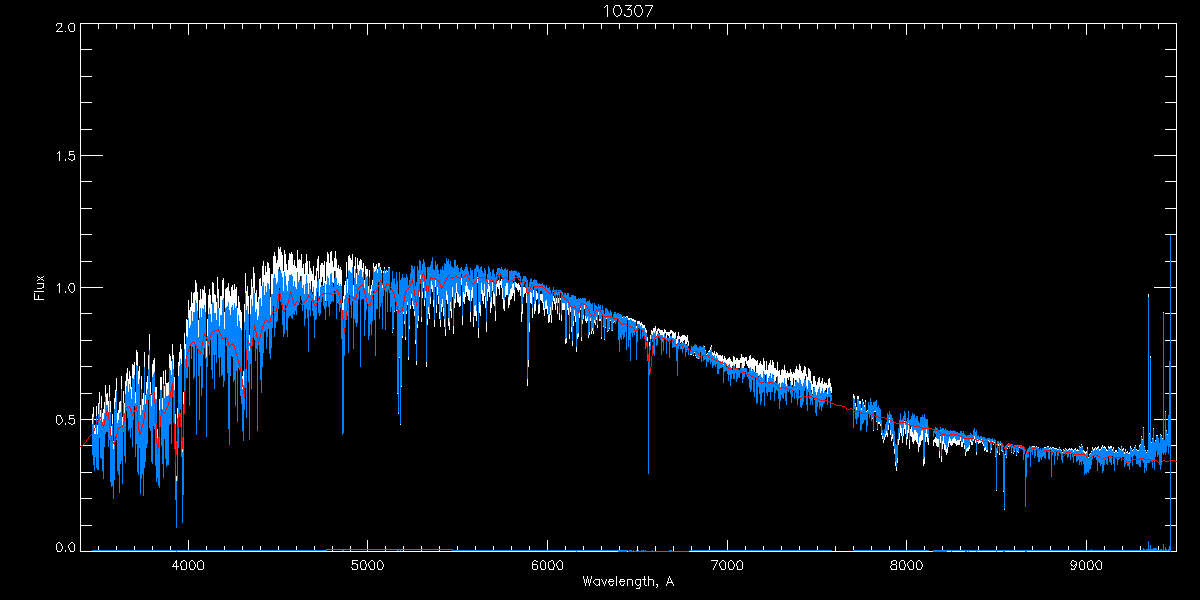
Task: Click the 2.0 y-axis tick label
Action: [x=64, y=27]
